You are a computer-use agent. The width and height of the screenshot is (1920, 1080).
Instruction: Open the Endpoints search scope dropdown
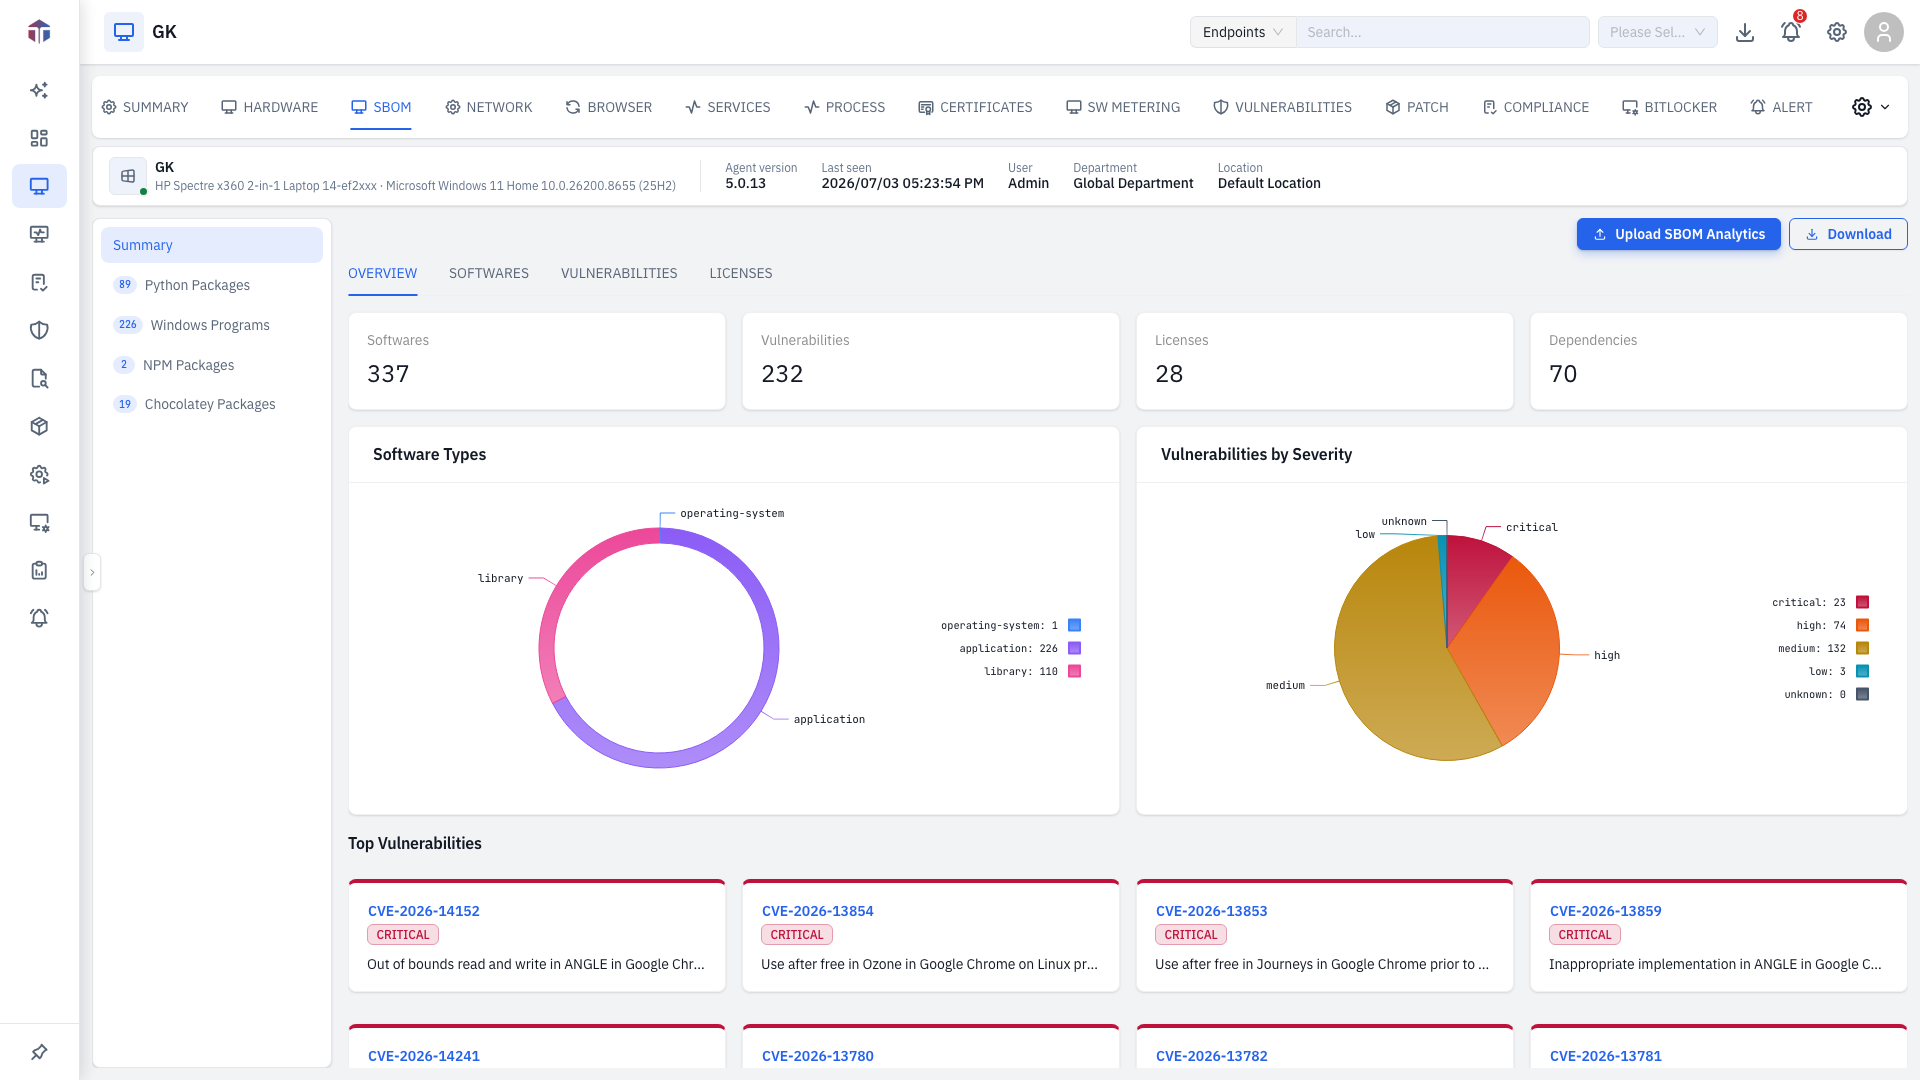coord(1243,32)
